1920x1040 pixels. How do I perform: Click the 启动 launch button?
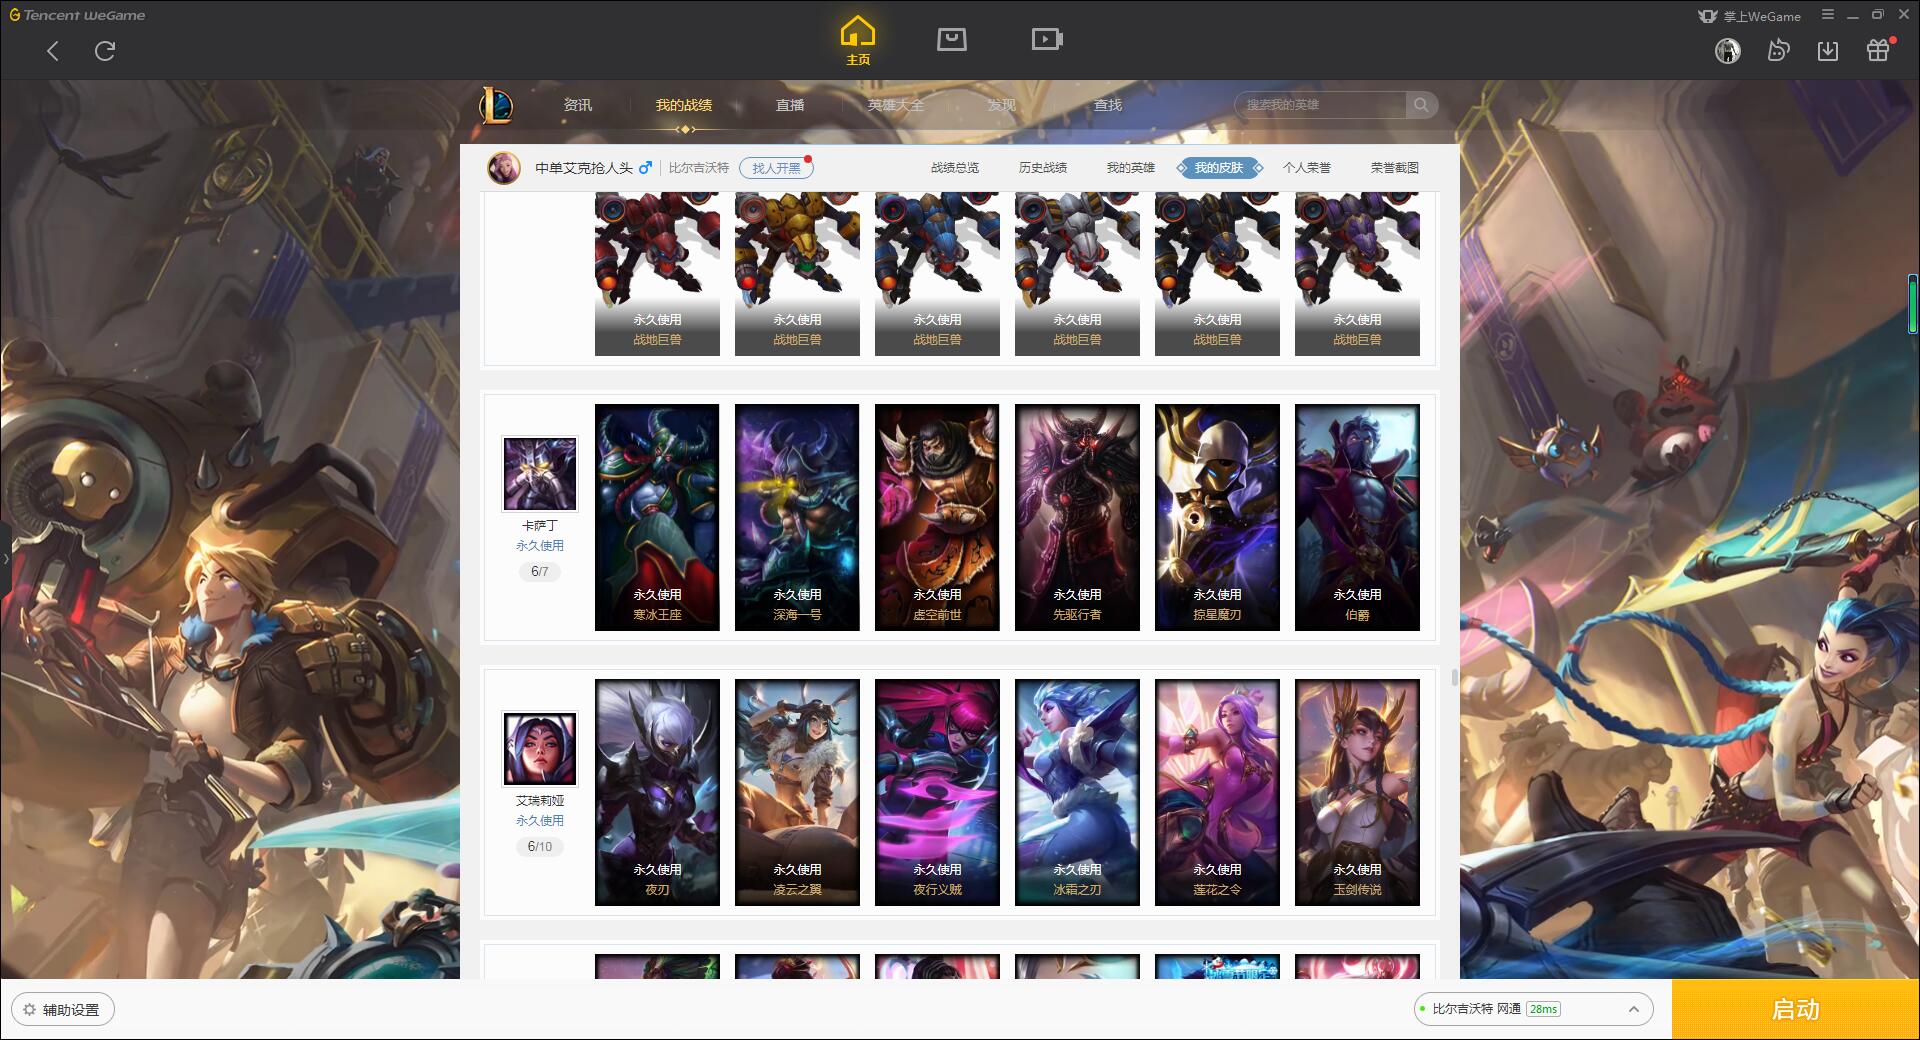(x=1795, y=1009)
